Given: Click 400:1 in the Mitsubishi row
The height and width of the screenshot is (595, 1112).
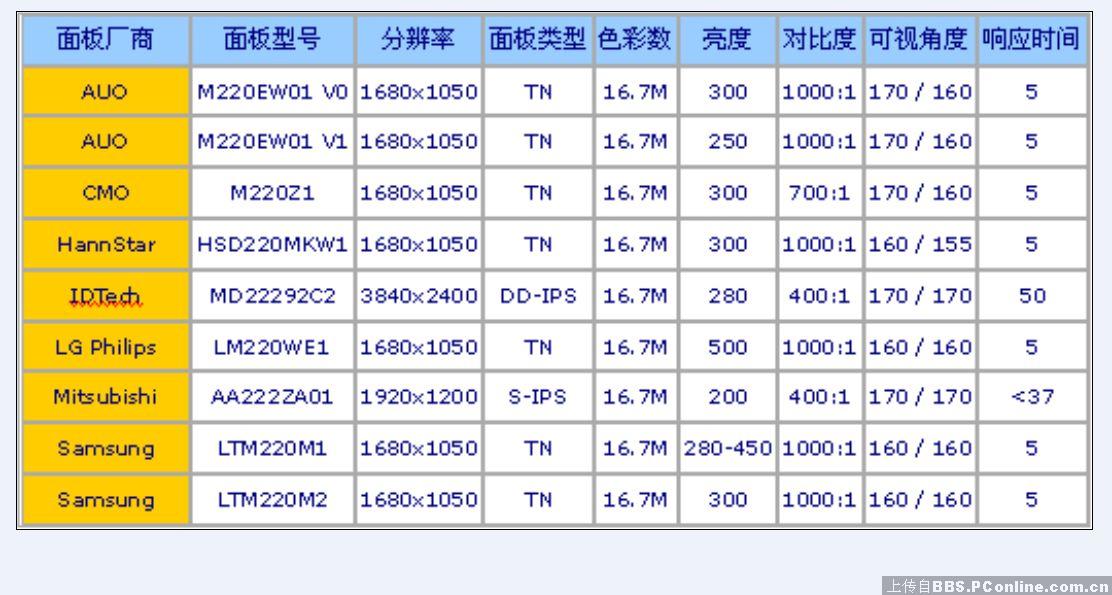Looking at the screenshot, I should (x=820, y=396).
